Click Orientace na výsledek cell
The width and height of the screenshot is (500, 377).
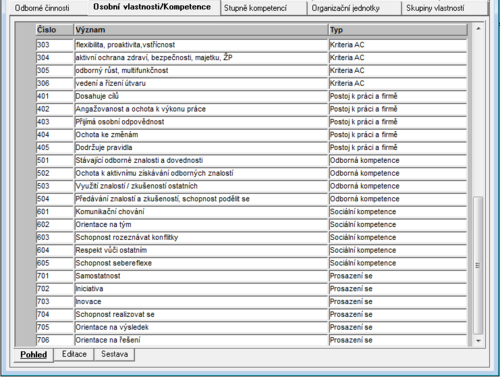tap(201, 327)
